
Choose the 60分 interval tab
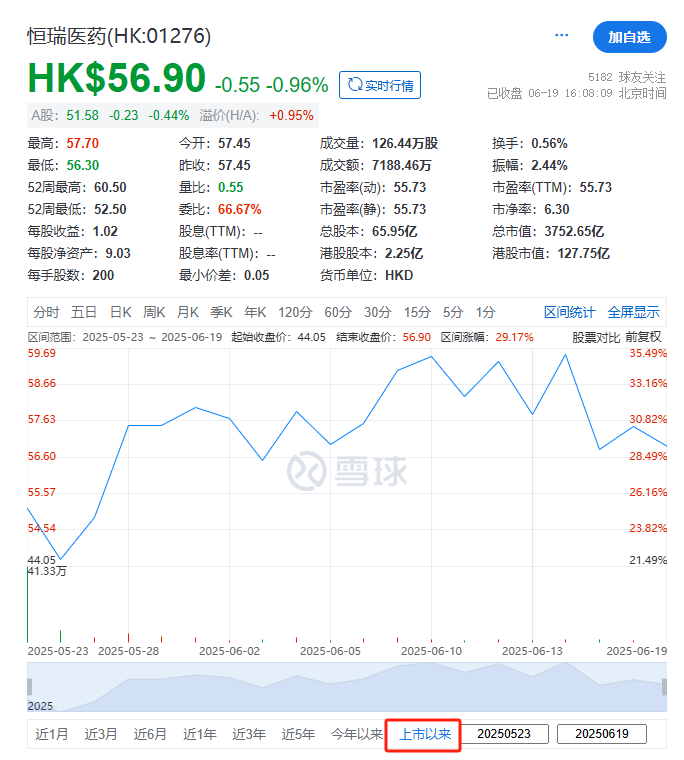338,312
